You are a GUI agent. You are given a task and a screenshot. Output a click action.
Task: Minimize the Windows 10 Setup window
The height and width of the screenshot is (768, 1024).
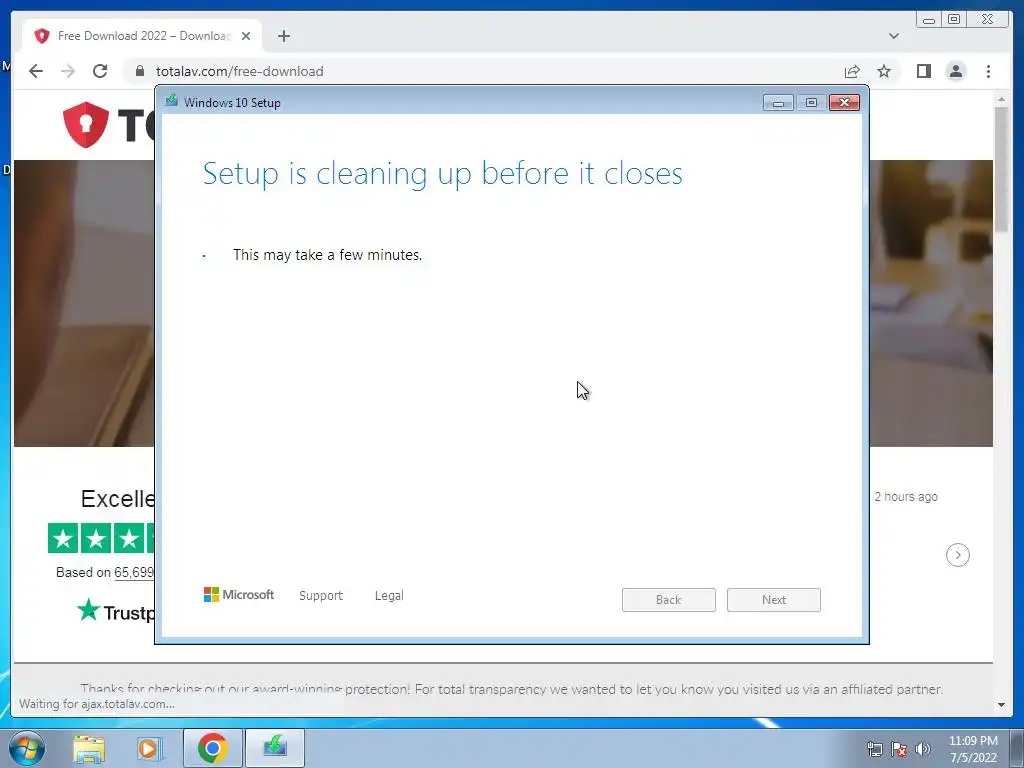(x=778, y=103)
